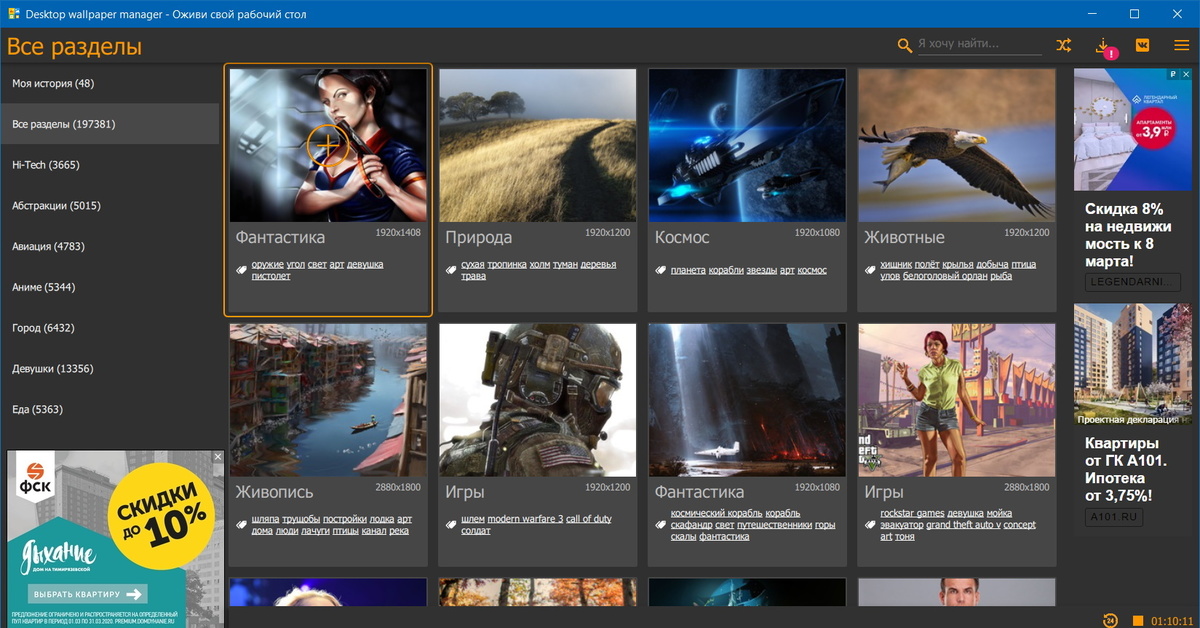Click the 'modern warfare 3' tag link
Image resolution: width=1200 pixels, height=628 pixels.
tap(525, 519)
